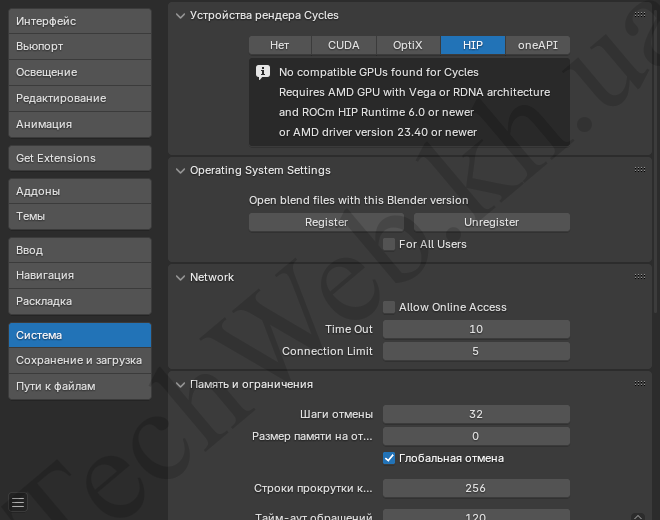Uncheck the Глобальная отмена option

tap(390, 458)
